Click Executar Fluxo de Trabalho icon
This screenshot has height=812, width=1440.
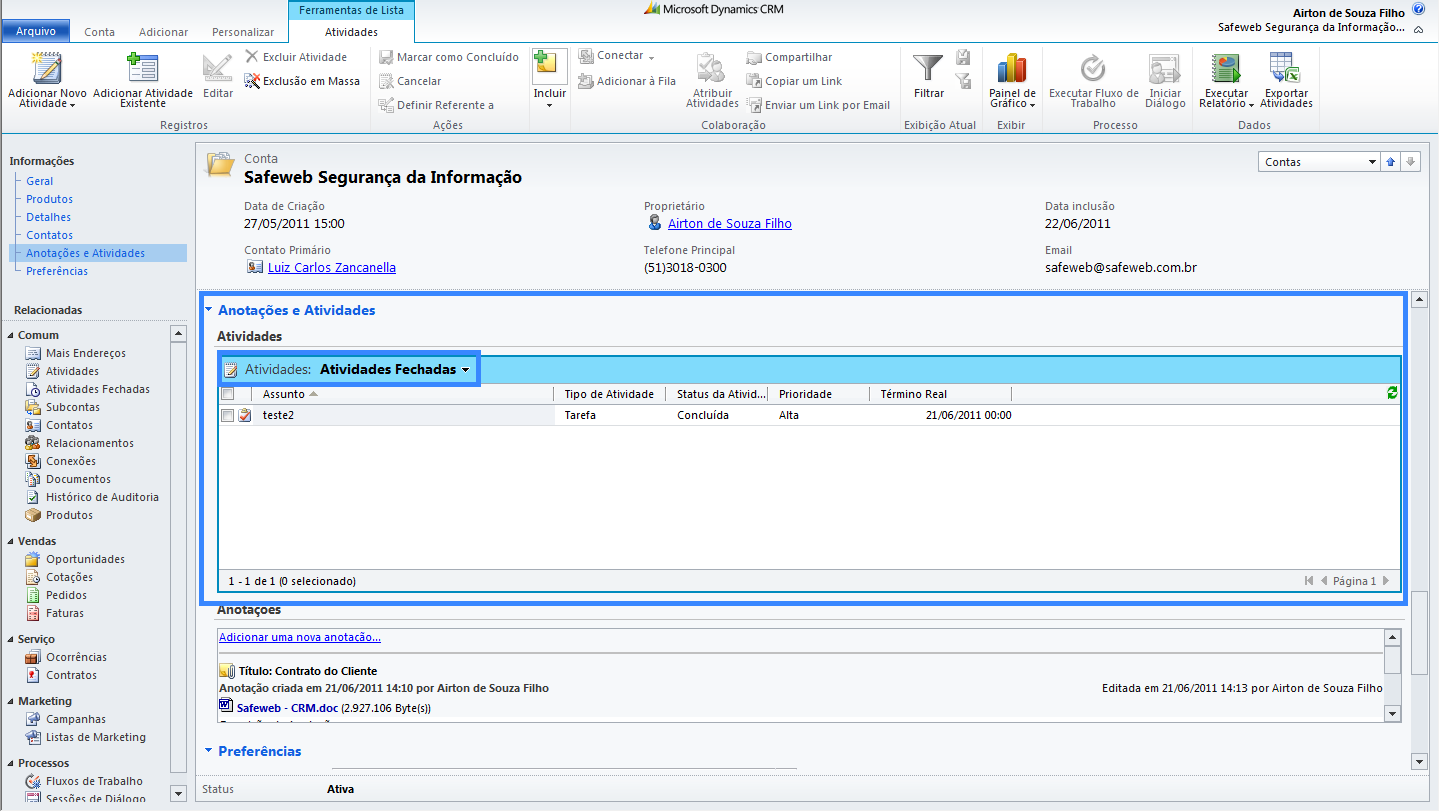(1093, 68)
